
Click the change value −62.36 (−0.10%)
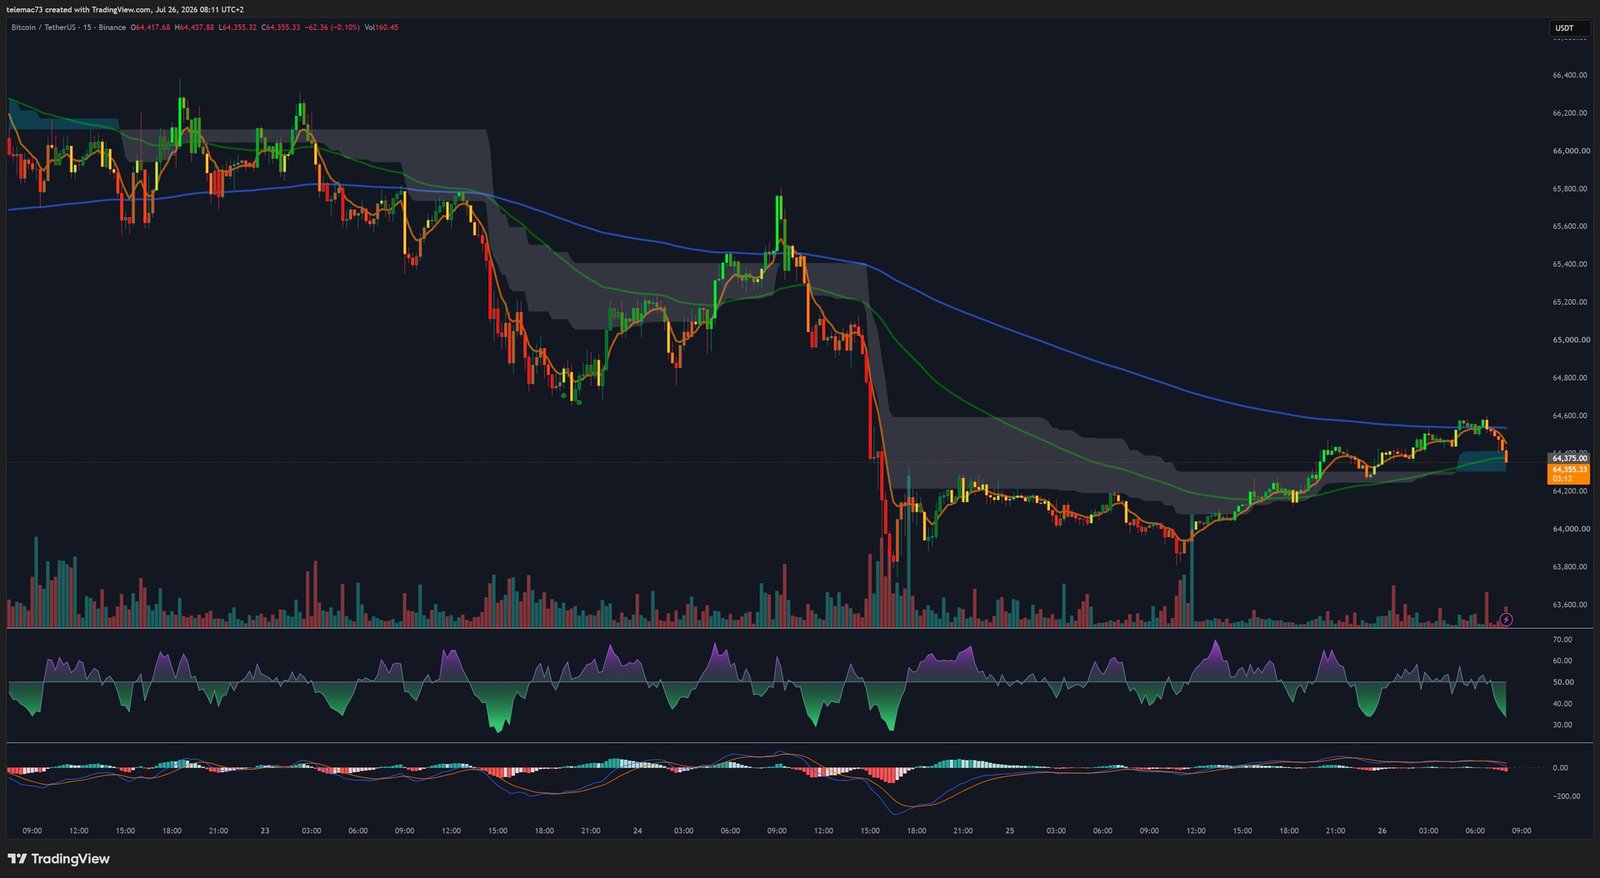click(x=332, y=27)
